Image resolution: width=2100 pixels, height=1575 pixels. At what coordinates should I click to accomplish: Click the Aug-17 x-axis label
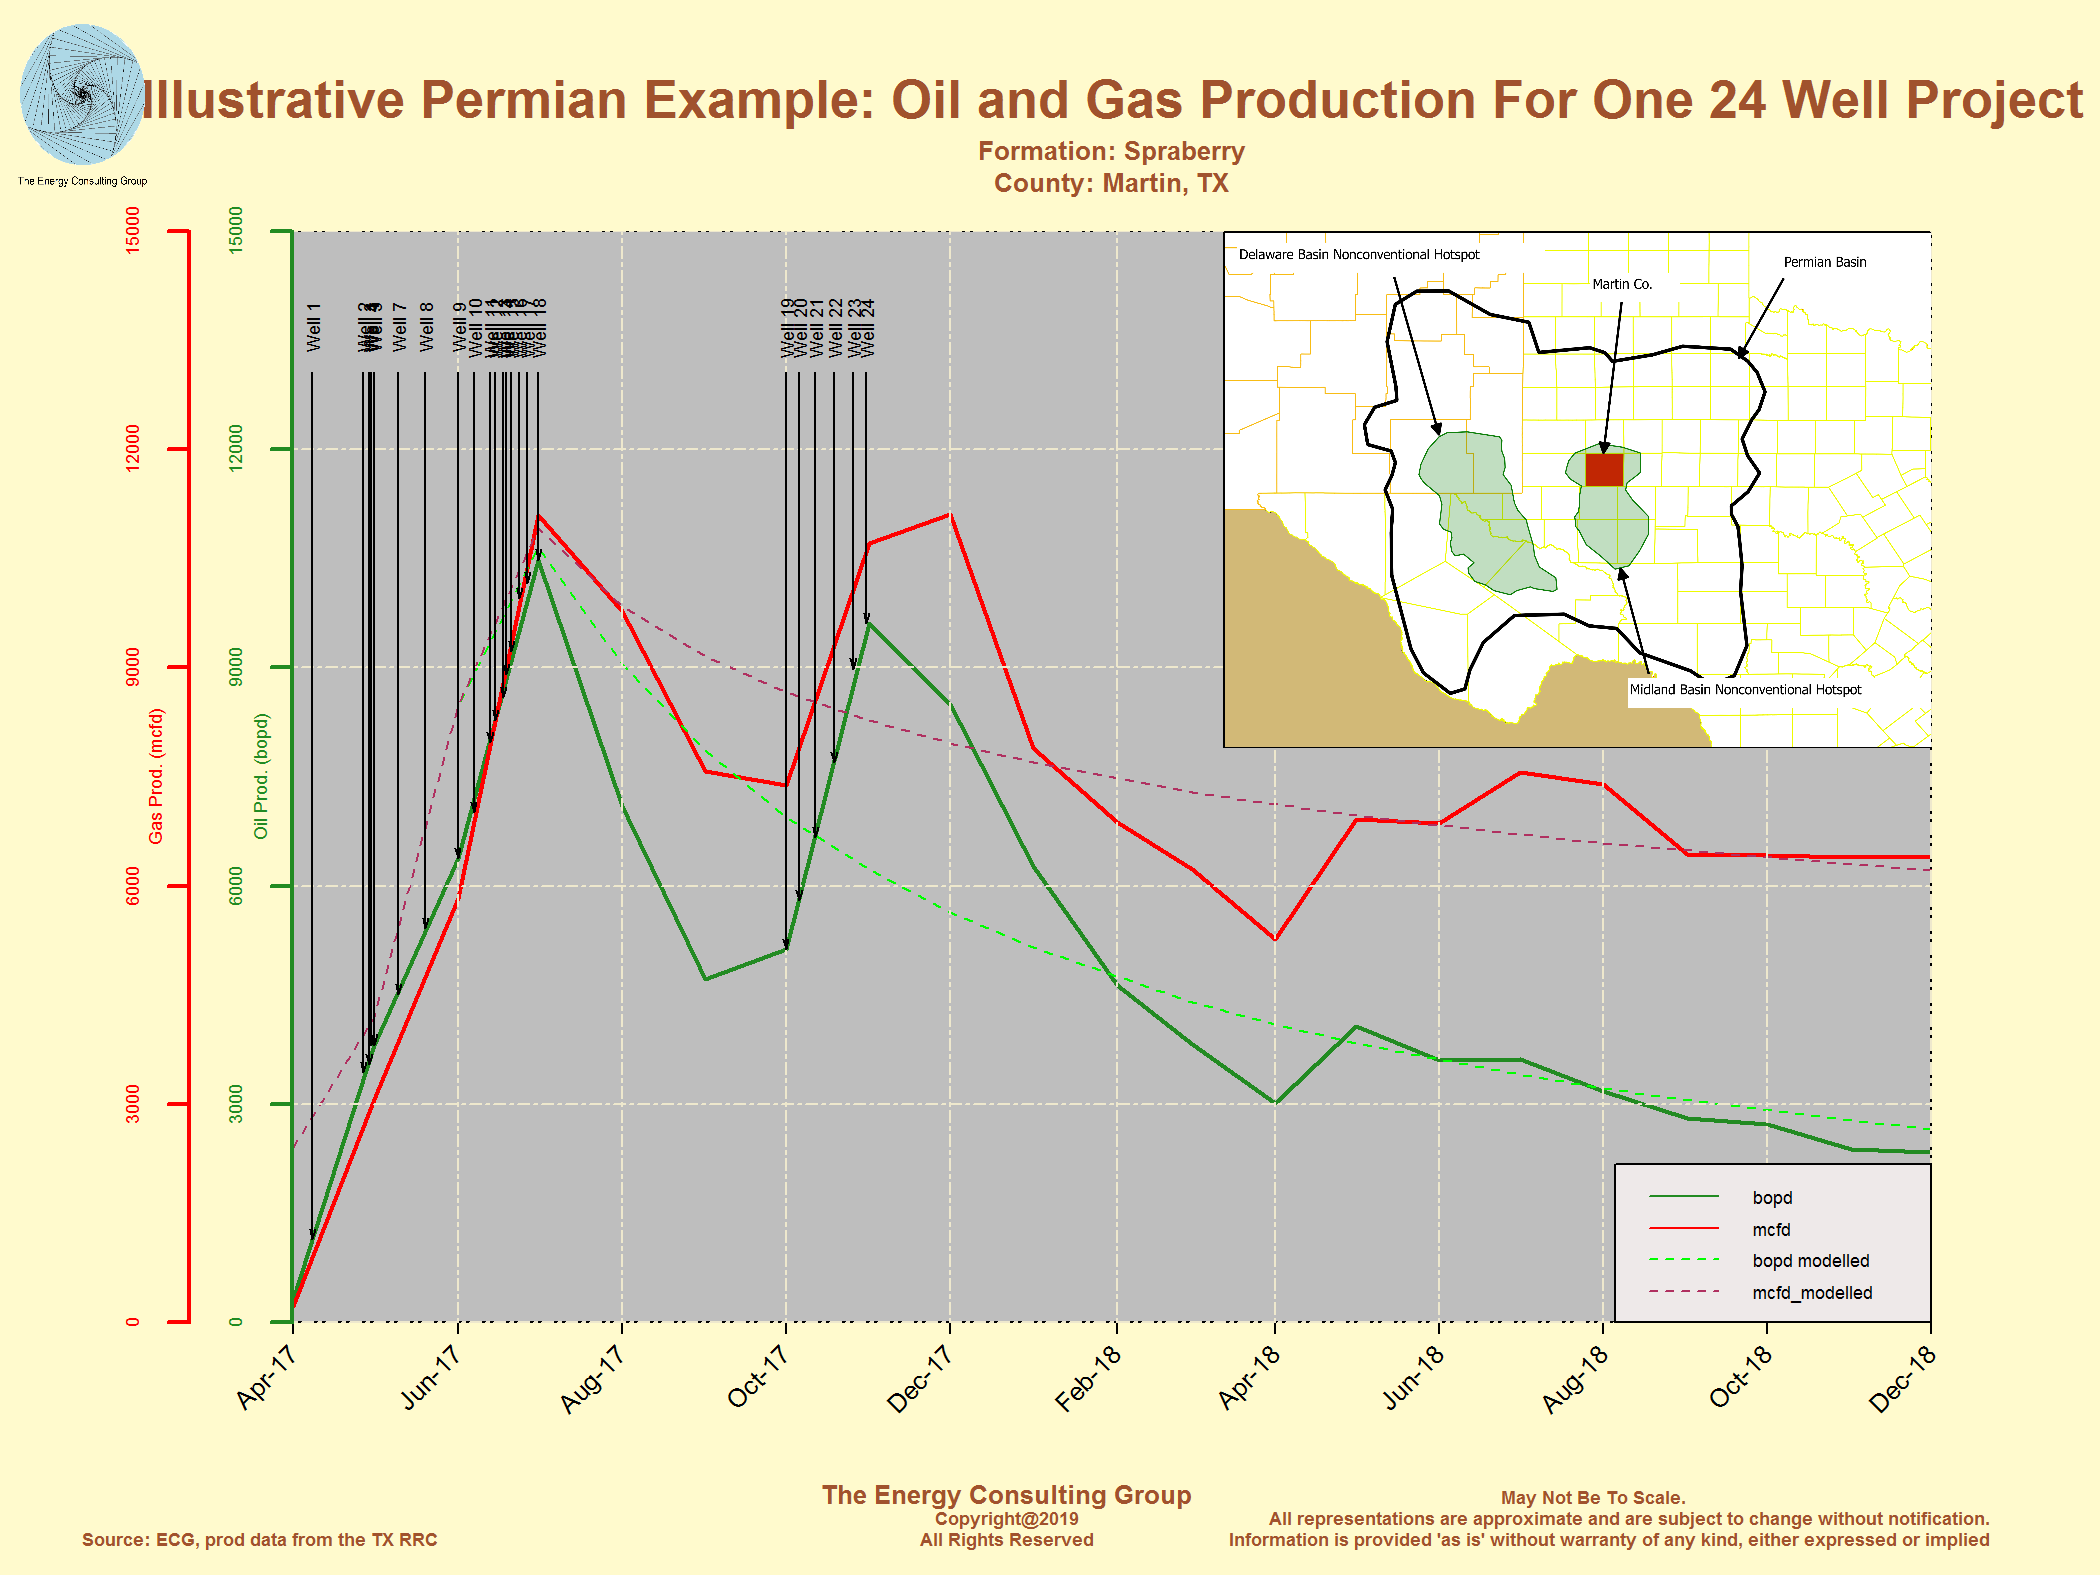tap(592, 1378)
